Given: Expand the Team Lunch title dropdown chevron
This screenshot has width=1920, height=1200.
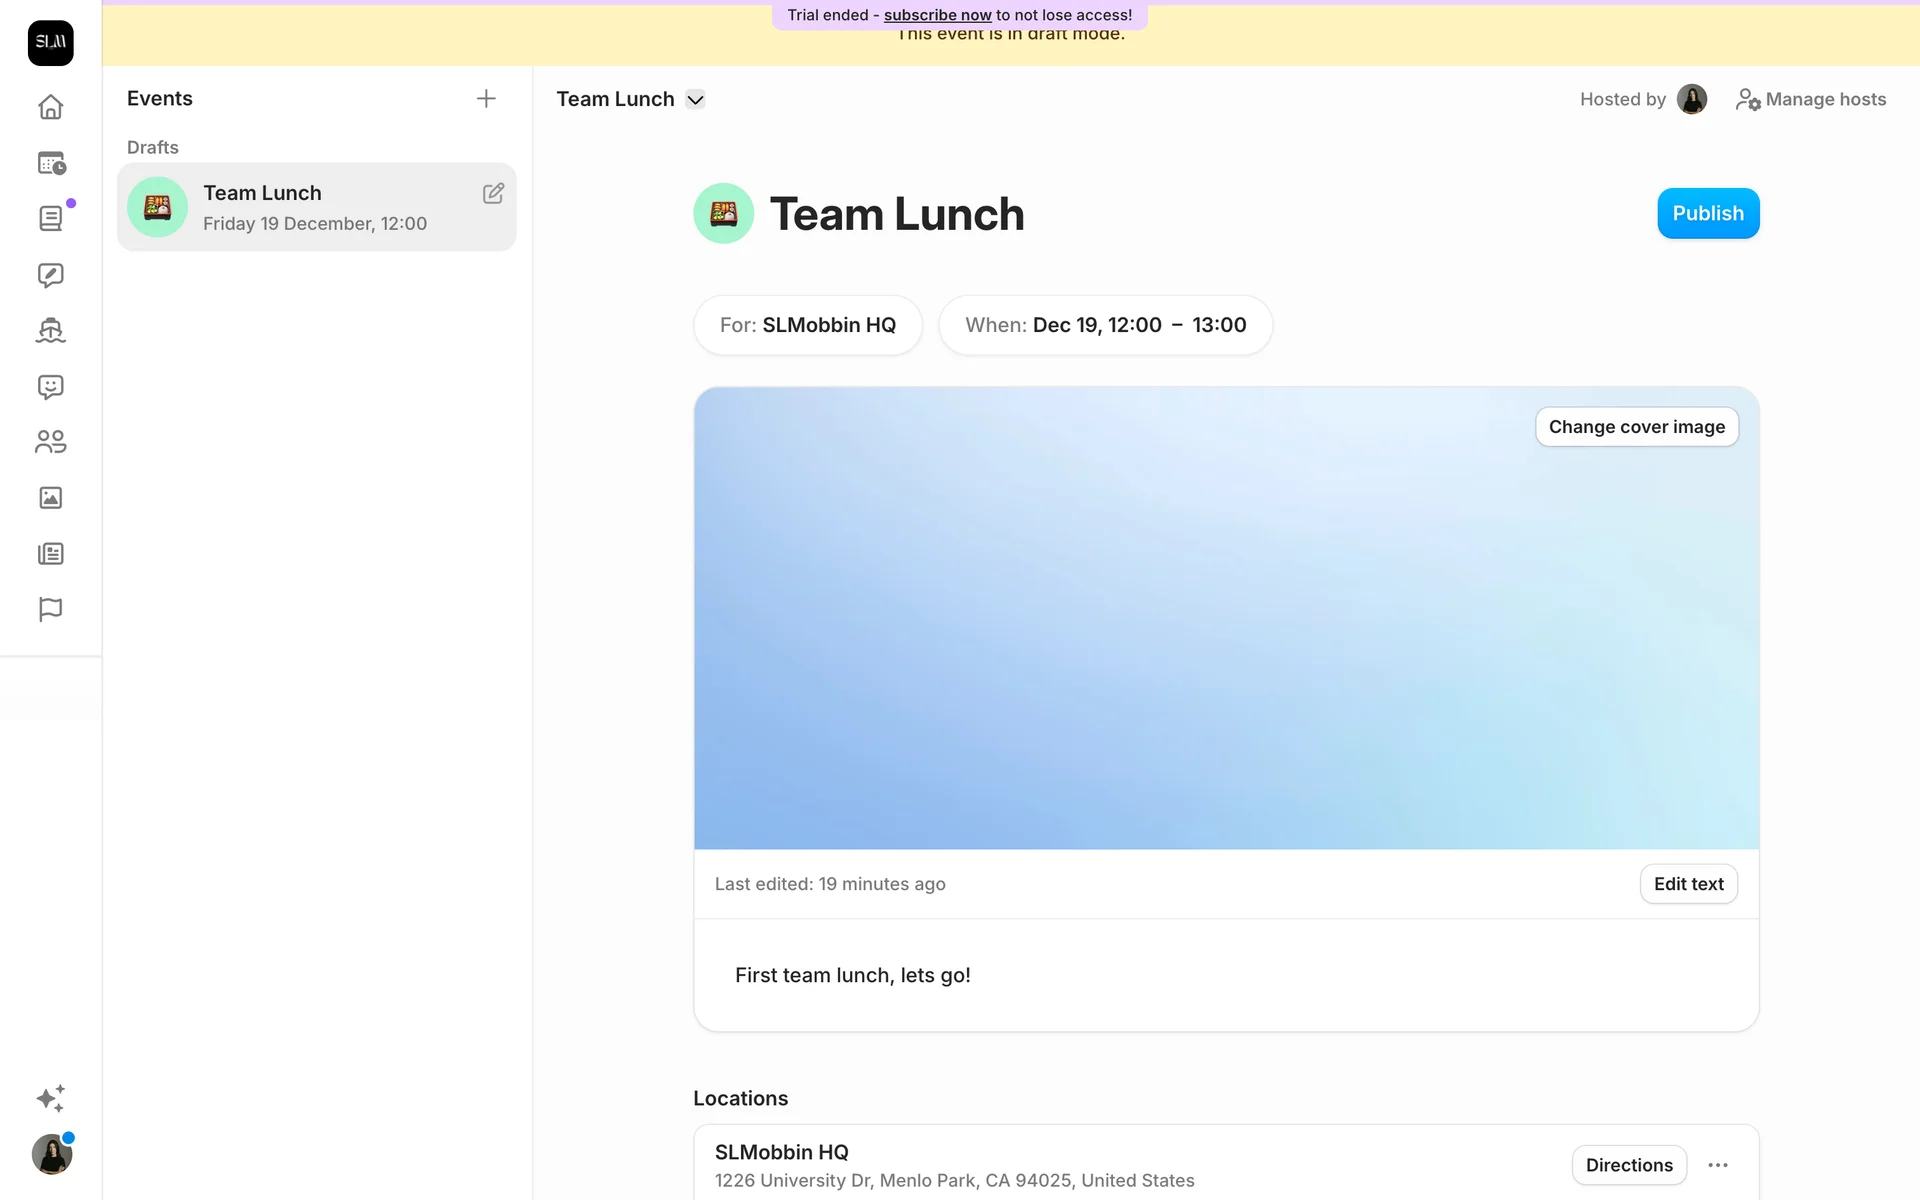Looking at the screenshot, I should click(x=696, y=99).
